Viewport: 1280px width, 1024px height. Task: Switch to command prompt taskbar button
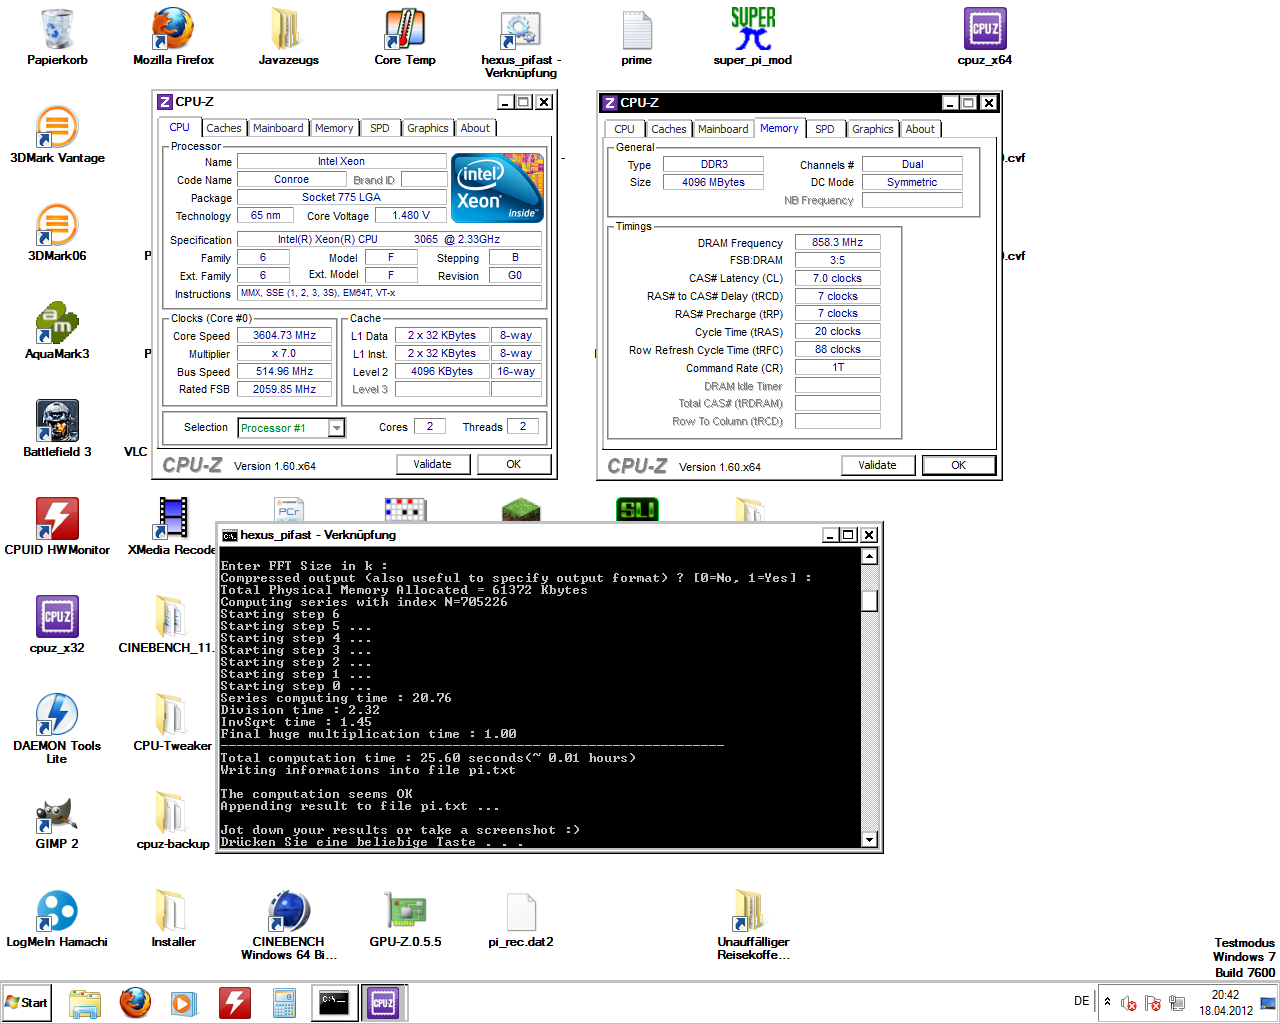click(x=334, y=1003)
